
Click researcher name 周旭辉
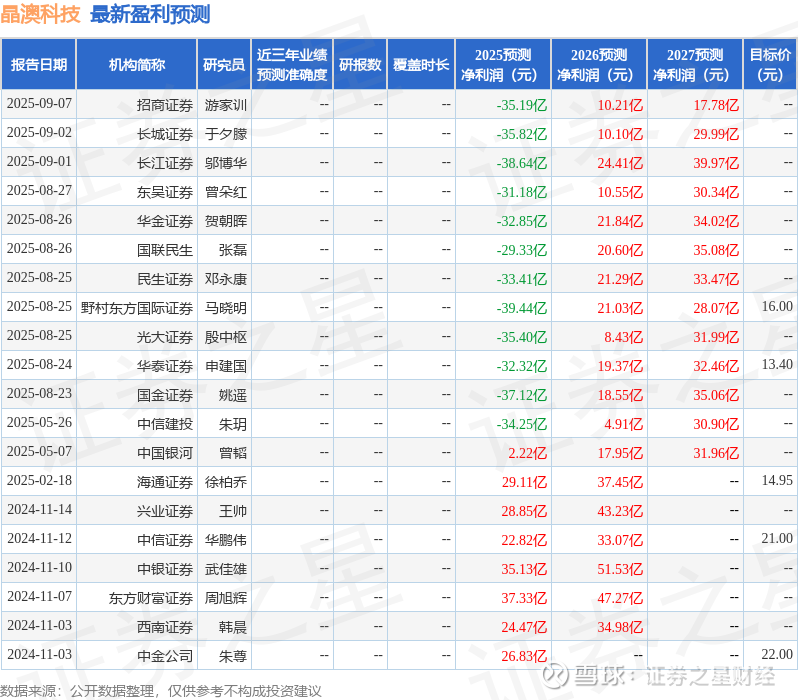[226, 598]
